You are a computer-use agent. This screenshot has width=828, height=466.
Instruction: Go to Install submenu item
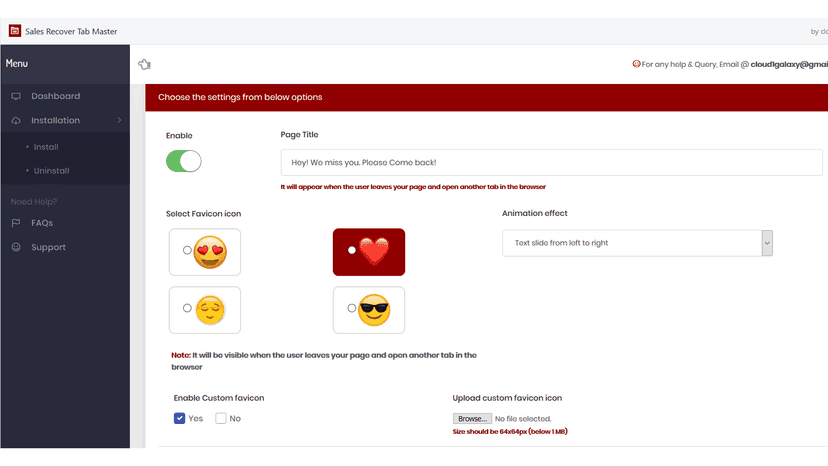point(46,147)
